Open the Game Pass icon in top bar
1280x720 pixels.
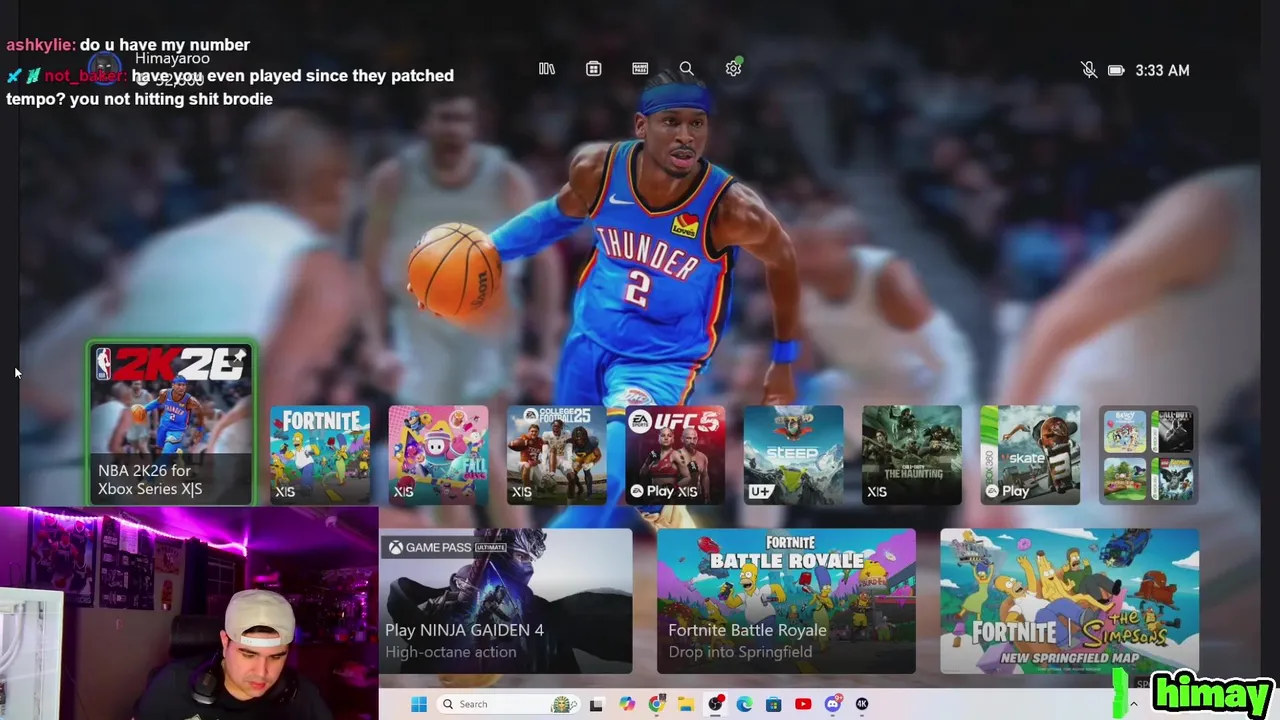(640, 69)
